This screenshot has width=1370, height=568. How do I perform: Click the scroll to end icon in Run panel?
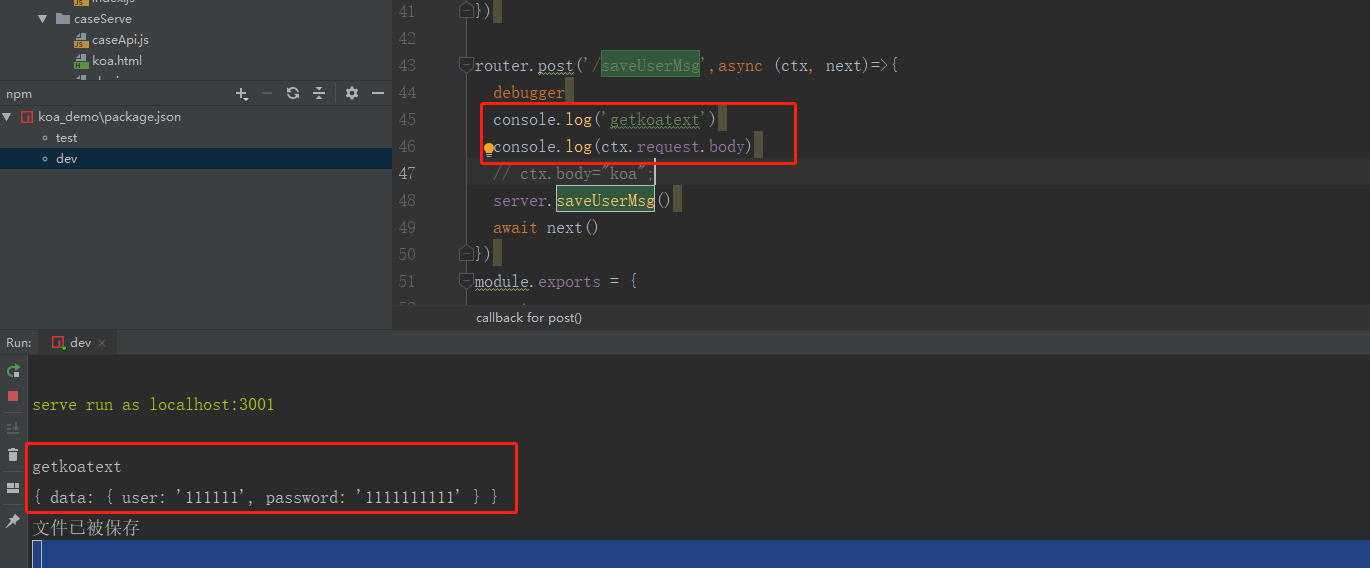click(13, 427)
